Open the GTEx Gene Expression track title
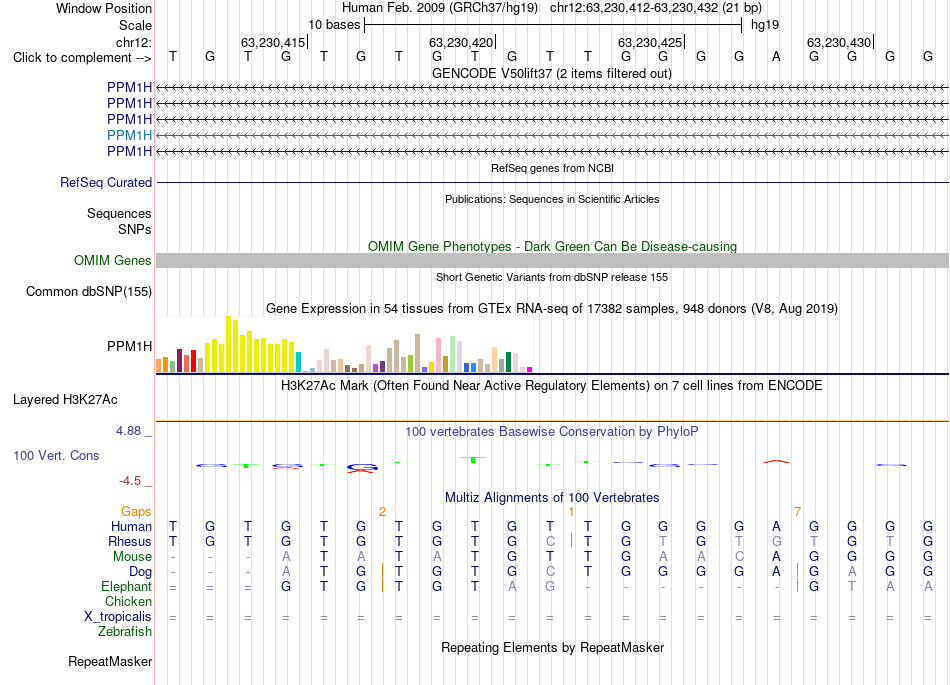This screenshot has width=950, height=685. 552,308
